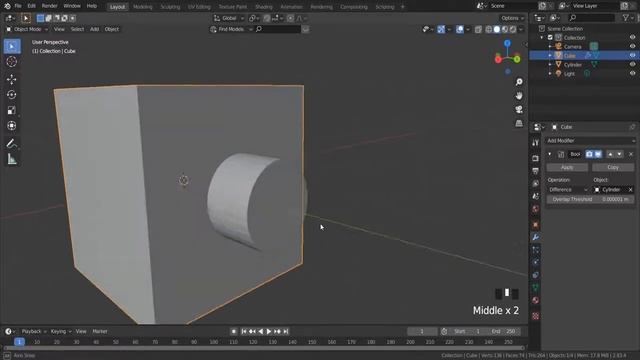This screenshot has width=640, height=360.
Task: Select the Select Box tool
Action: [x=12, y=47]
